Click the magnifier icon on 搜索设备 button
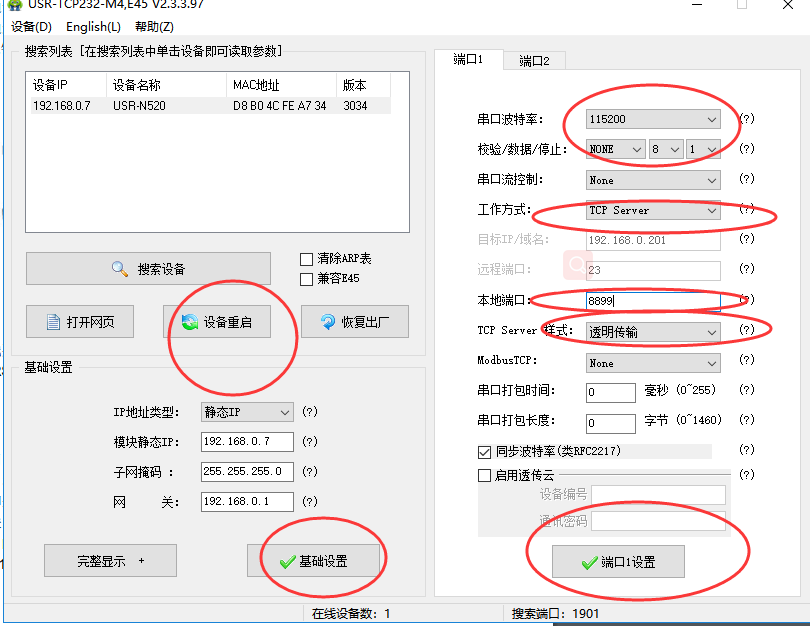810x626 pixels. click(120, 269)
